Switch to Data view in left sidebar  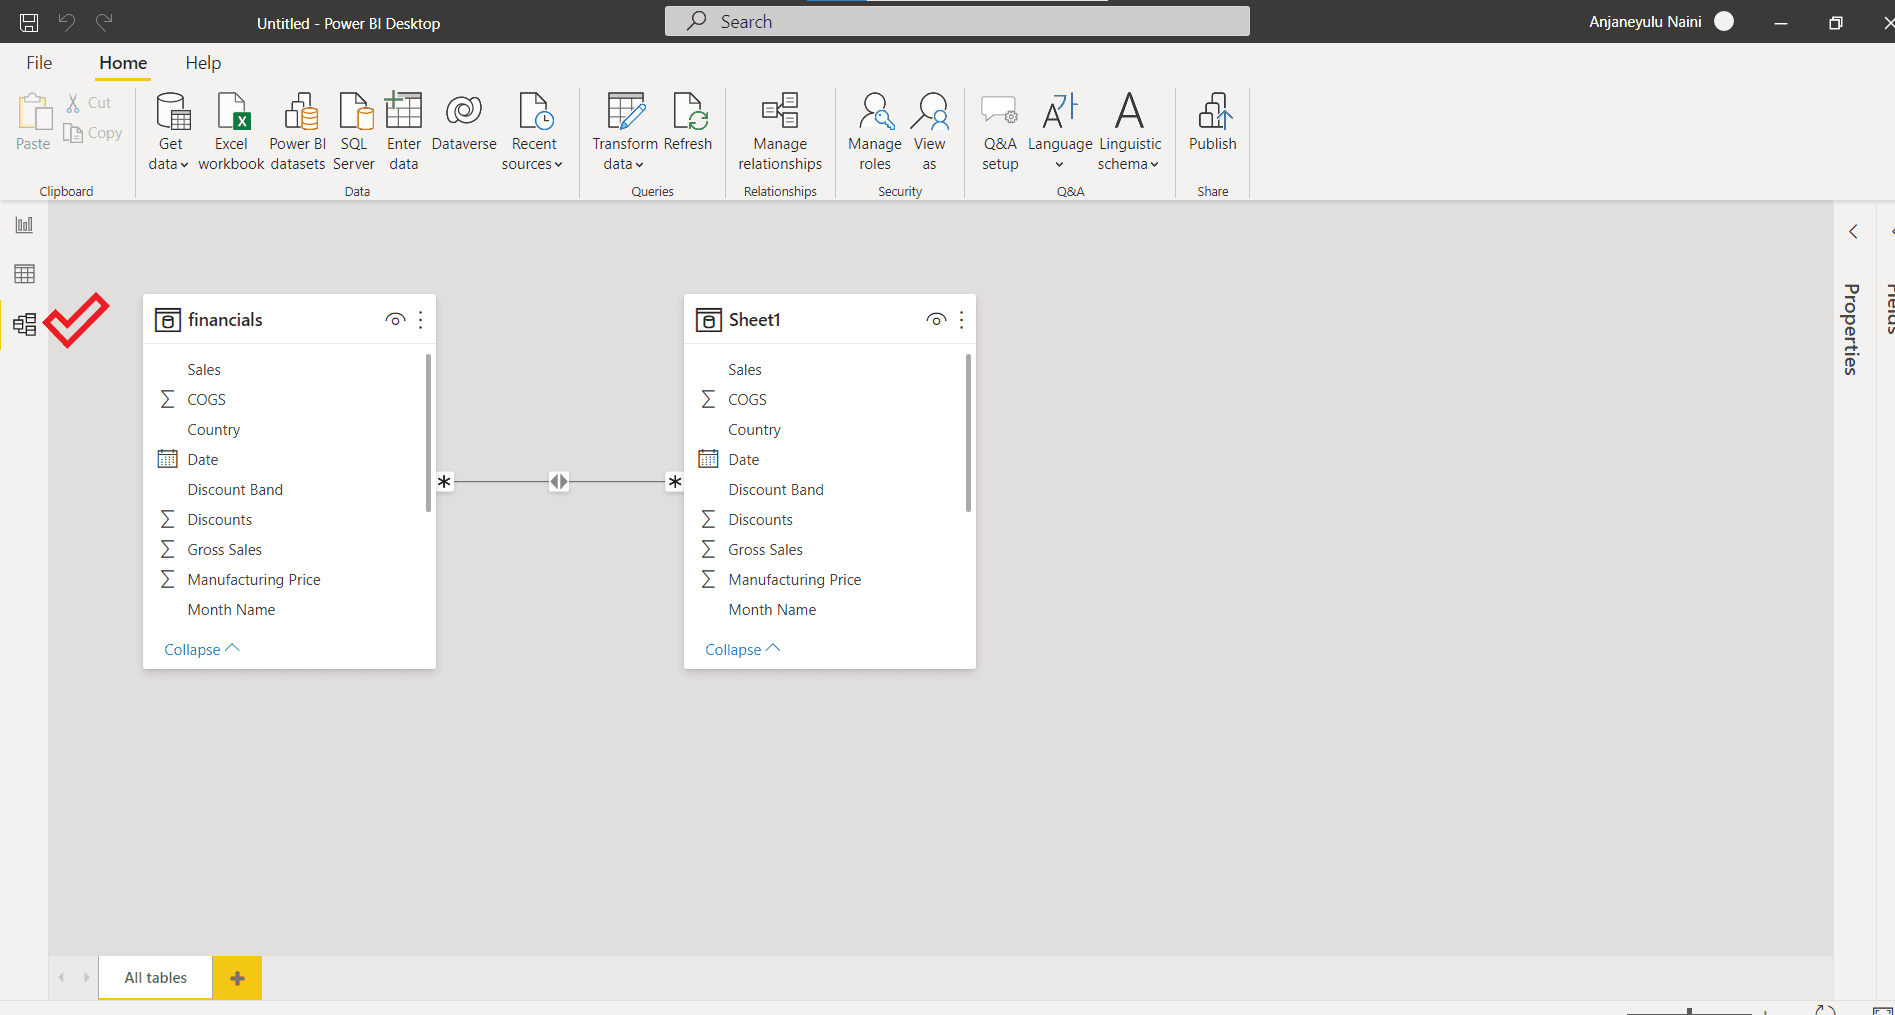click(x=24, y=274)
